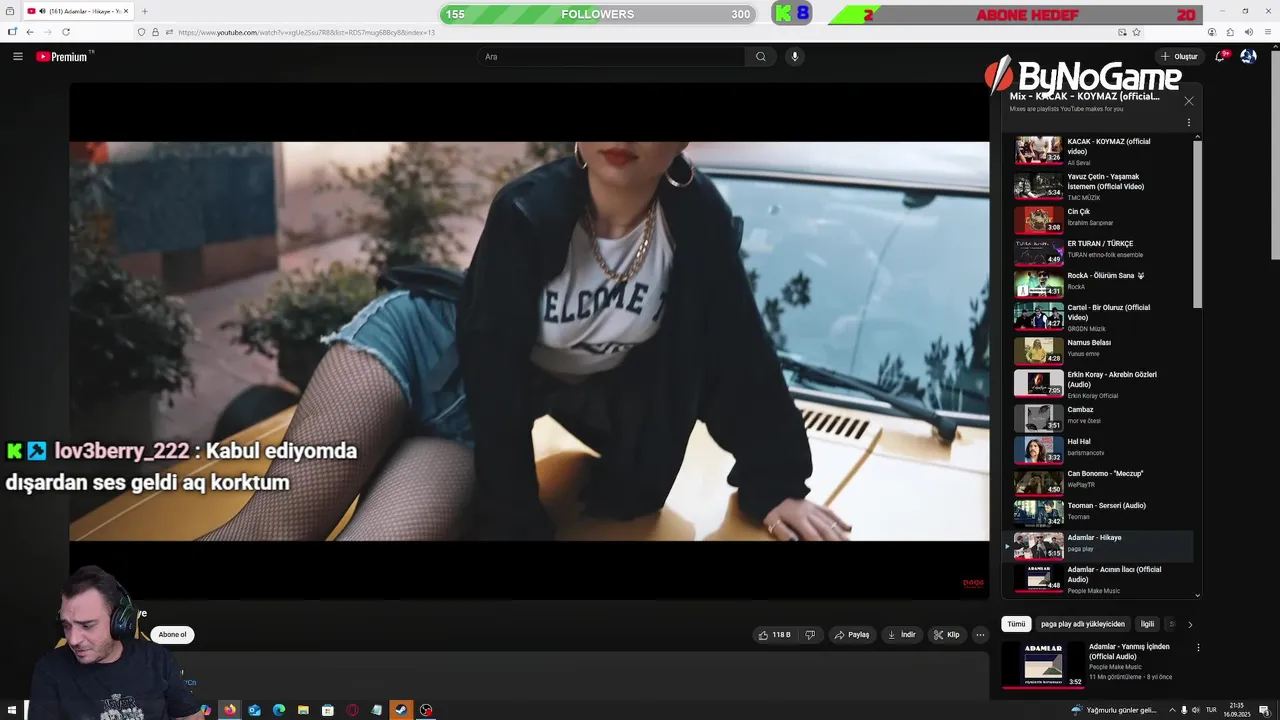Open a new browser tab with plus
The height and width of the screenshot is (720, 1280).
pos(145,11)
